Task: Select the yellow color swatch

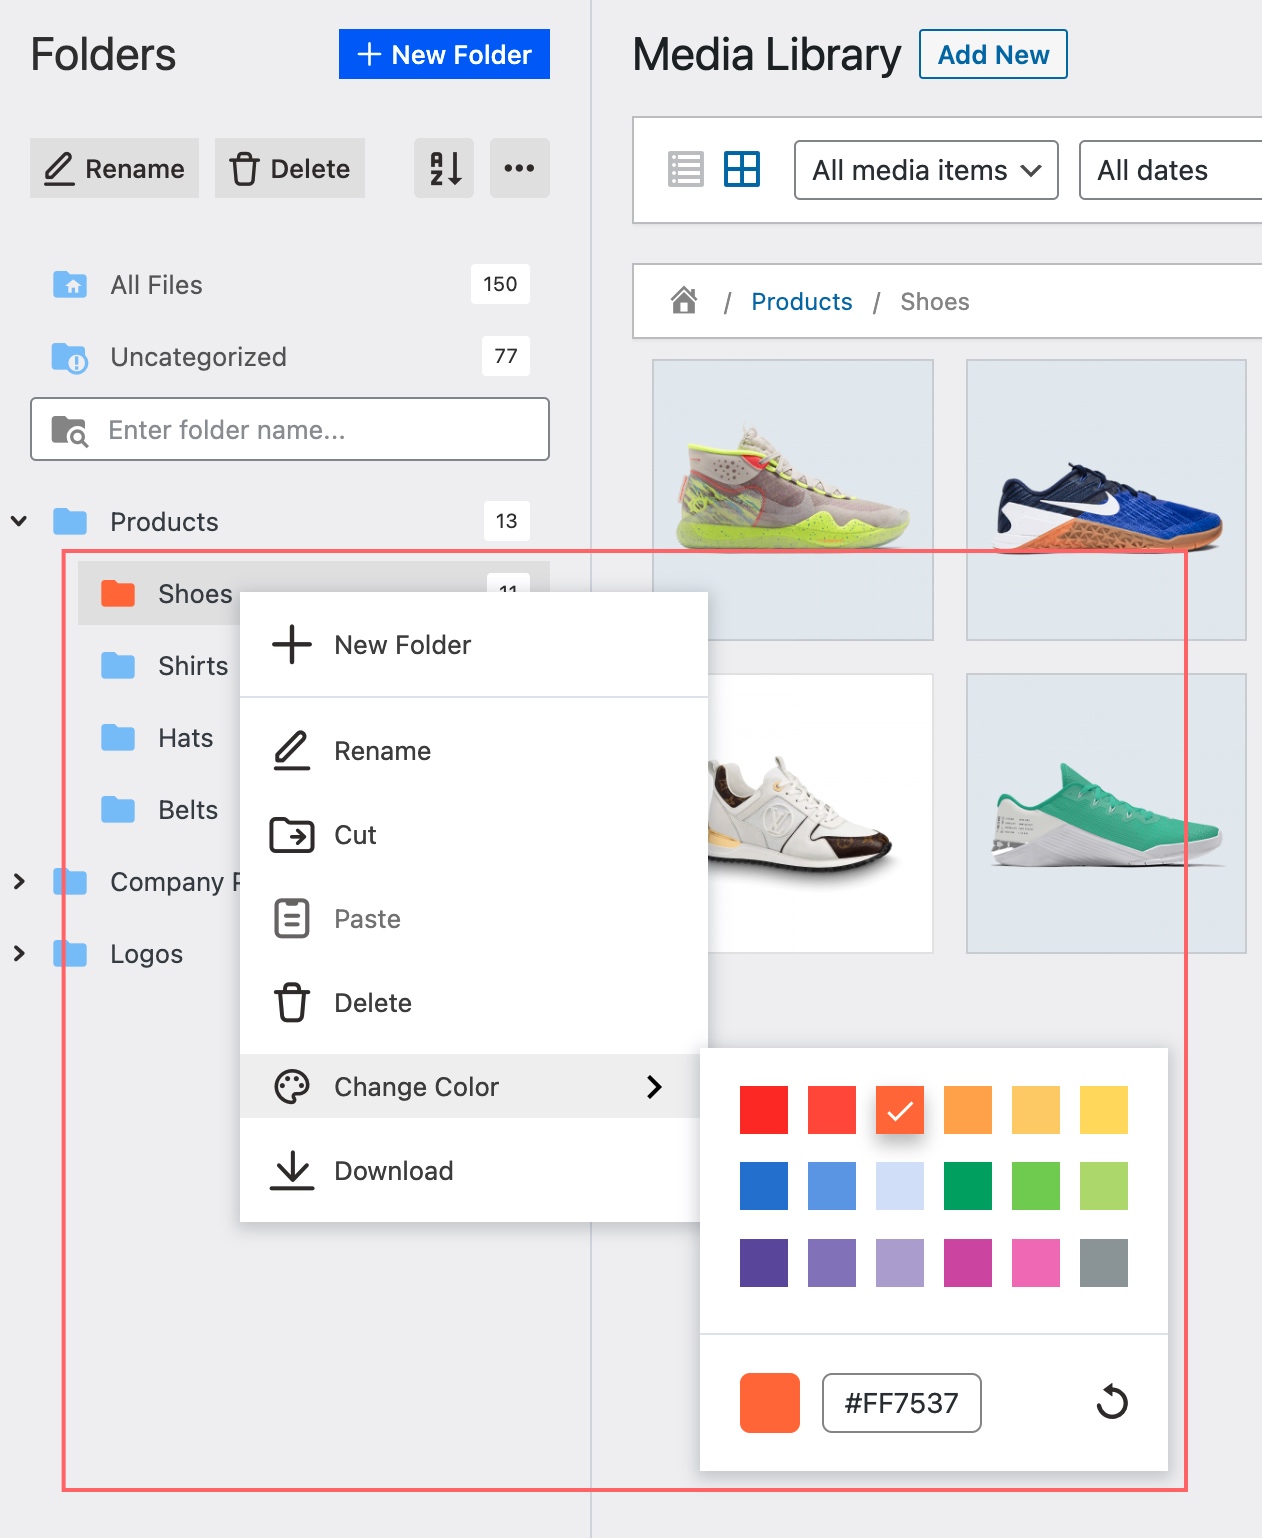Action: pyautogui.click(x=1104, y=1110)
